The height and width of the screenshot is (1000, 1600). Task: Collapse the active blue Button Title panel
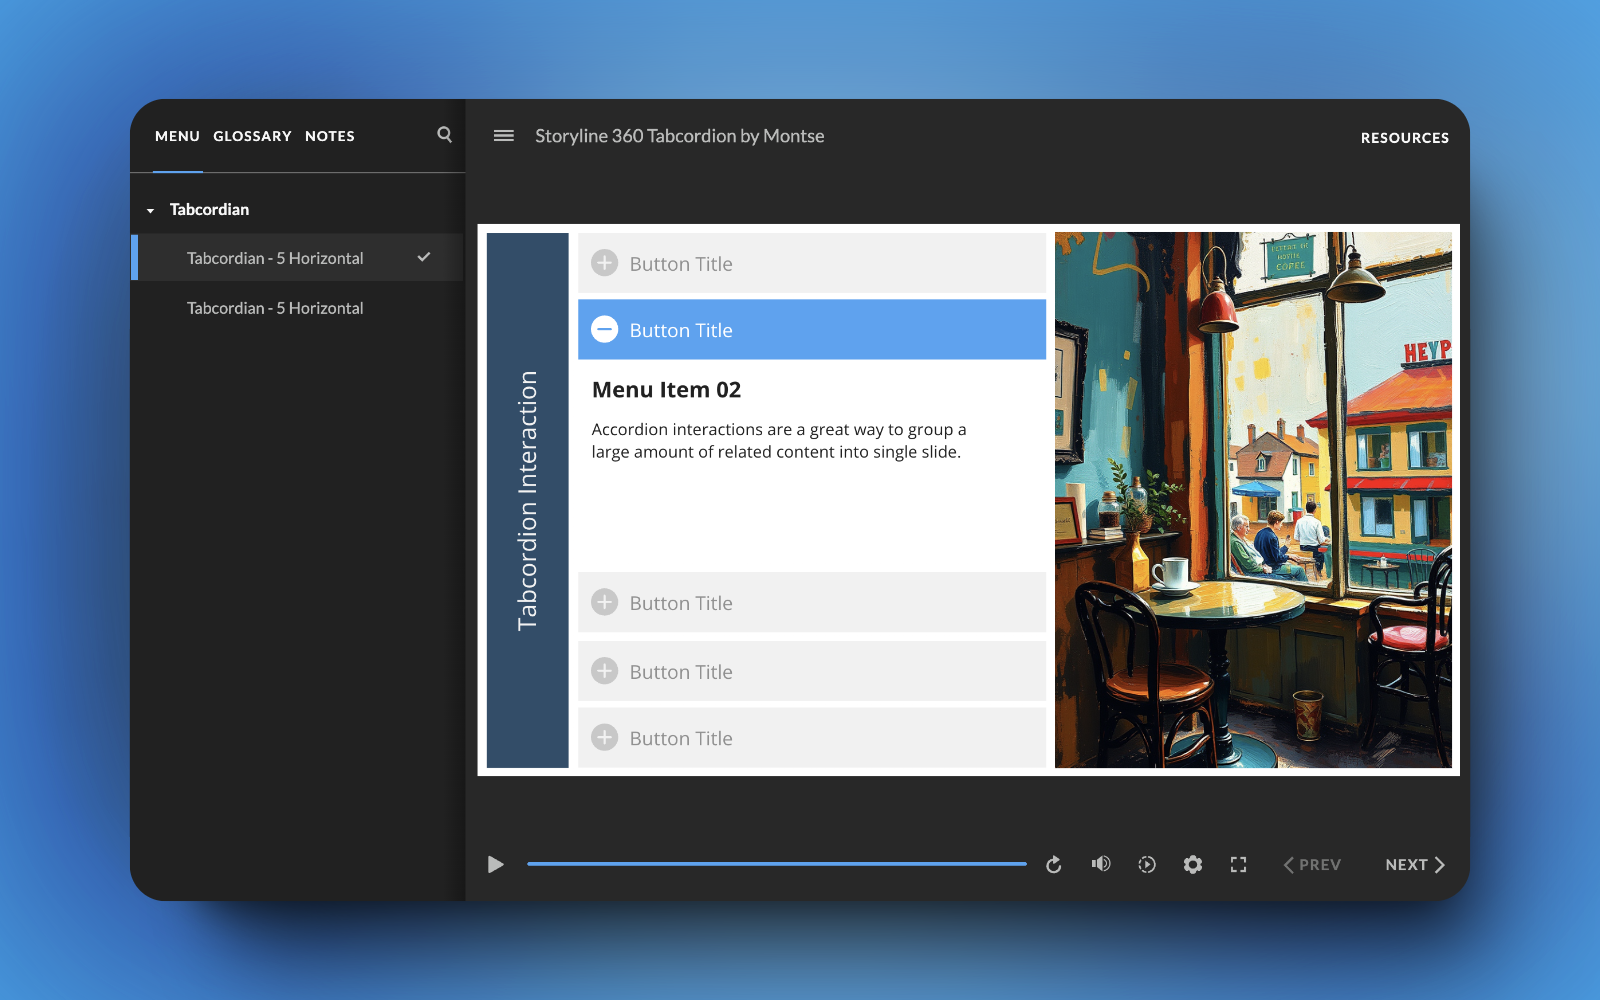811,330
